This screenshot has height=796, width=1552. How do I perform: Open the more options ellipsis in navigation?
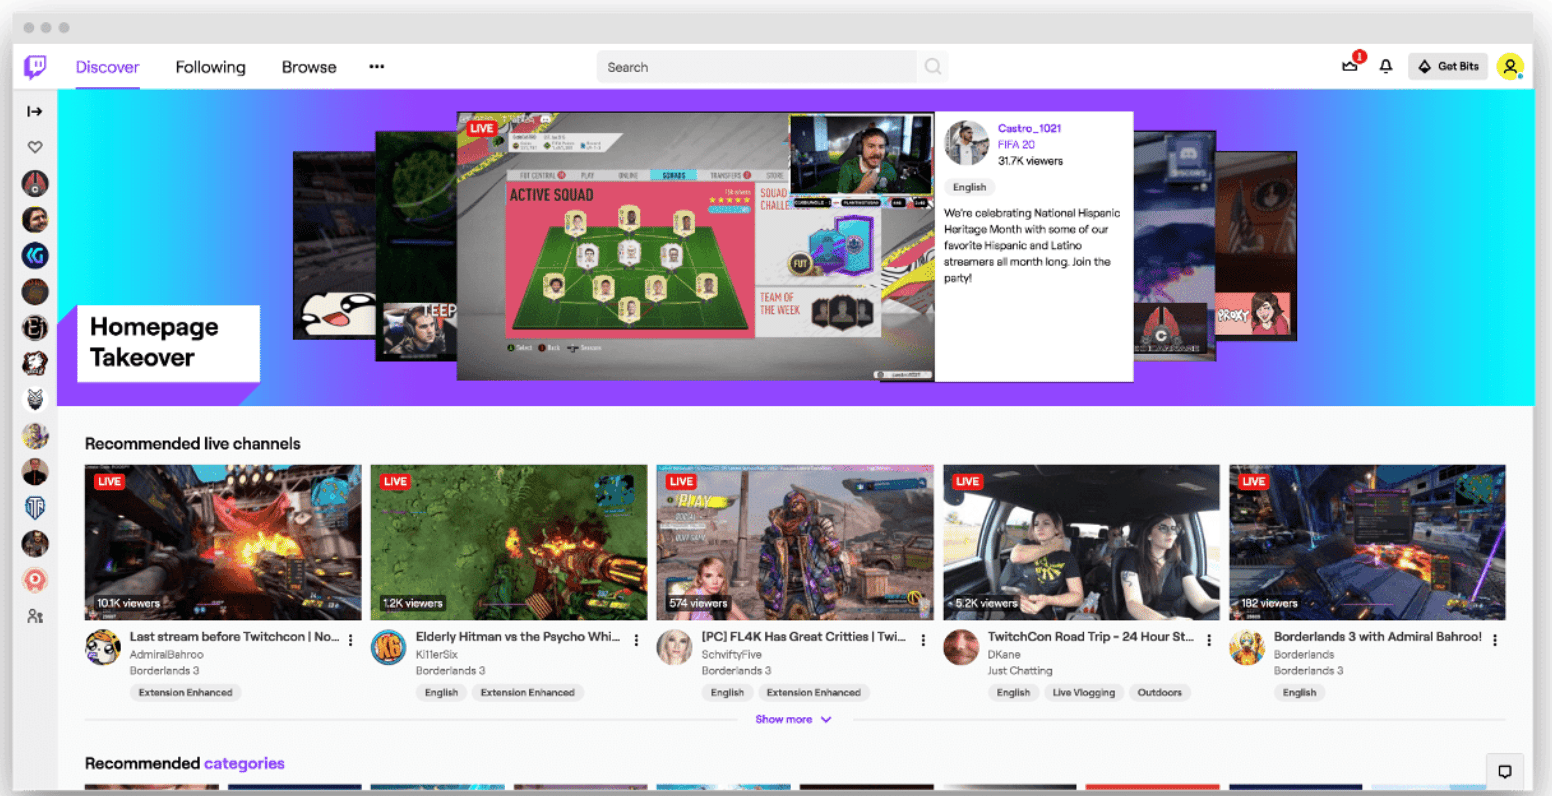coord(377,67)
